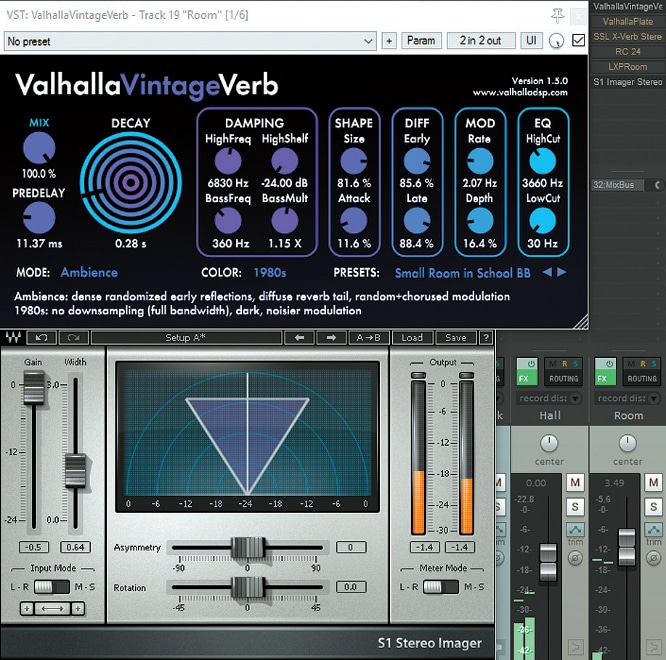Click the A->B copy button
666x660 pixels.
click(x=368, y=338)
